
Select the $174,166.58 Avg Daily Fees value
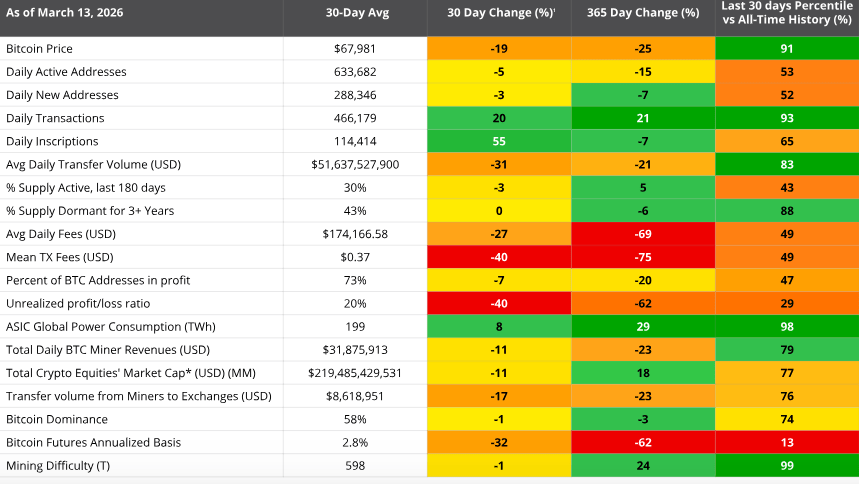[354, 234]
